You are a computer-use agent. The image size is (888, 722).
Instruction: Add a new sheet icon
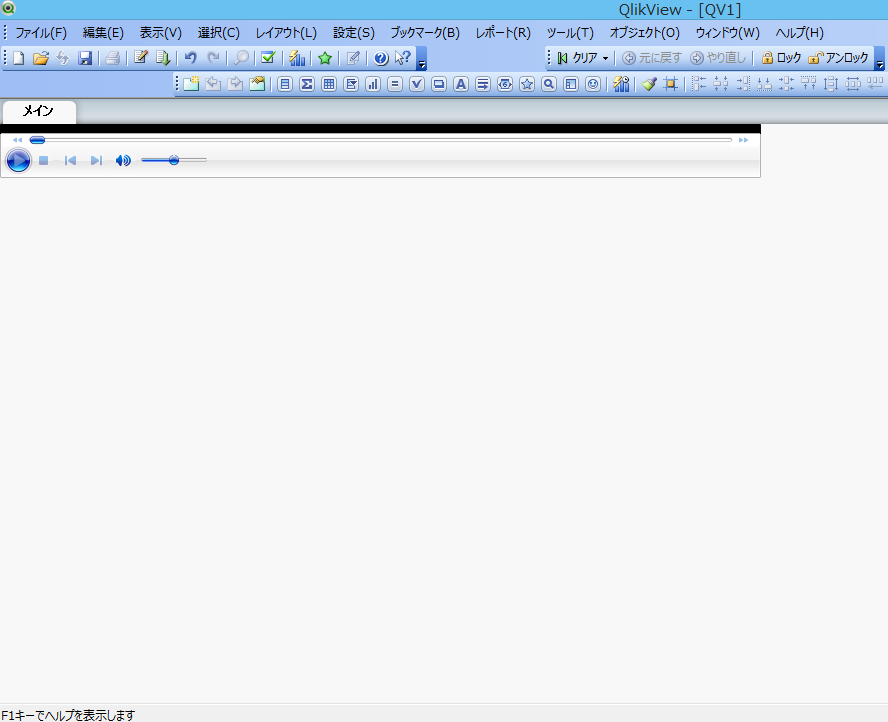[x=191, y=84]
